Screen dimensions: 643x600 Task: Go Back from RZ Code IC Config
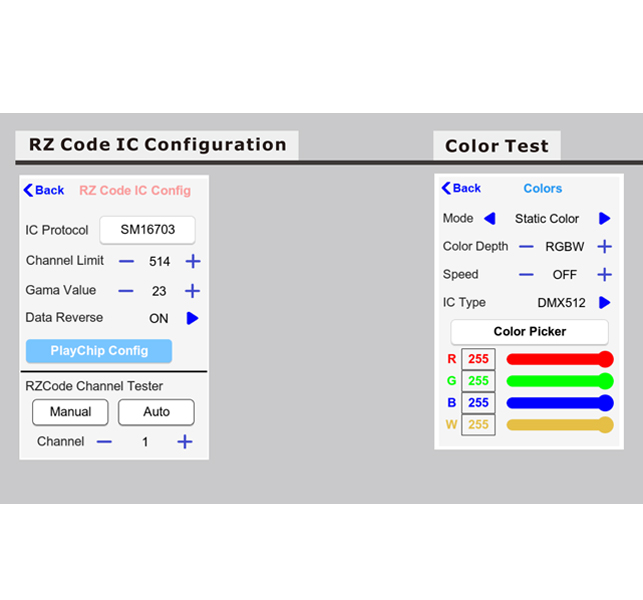44,190
